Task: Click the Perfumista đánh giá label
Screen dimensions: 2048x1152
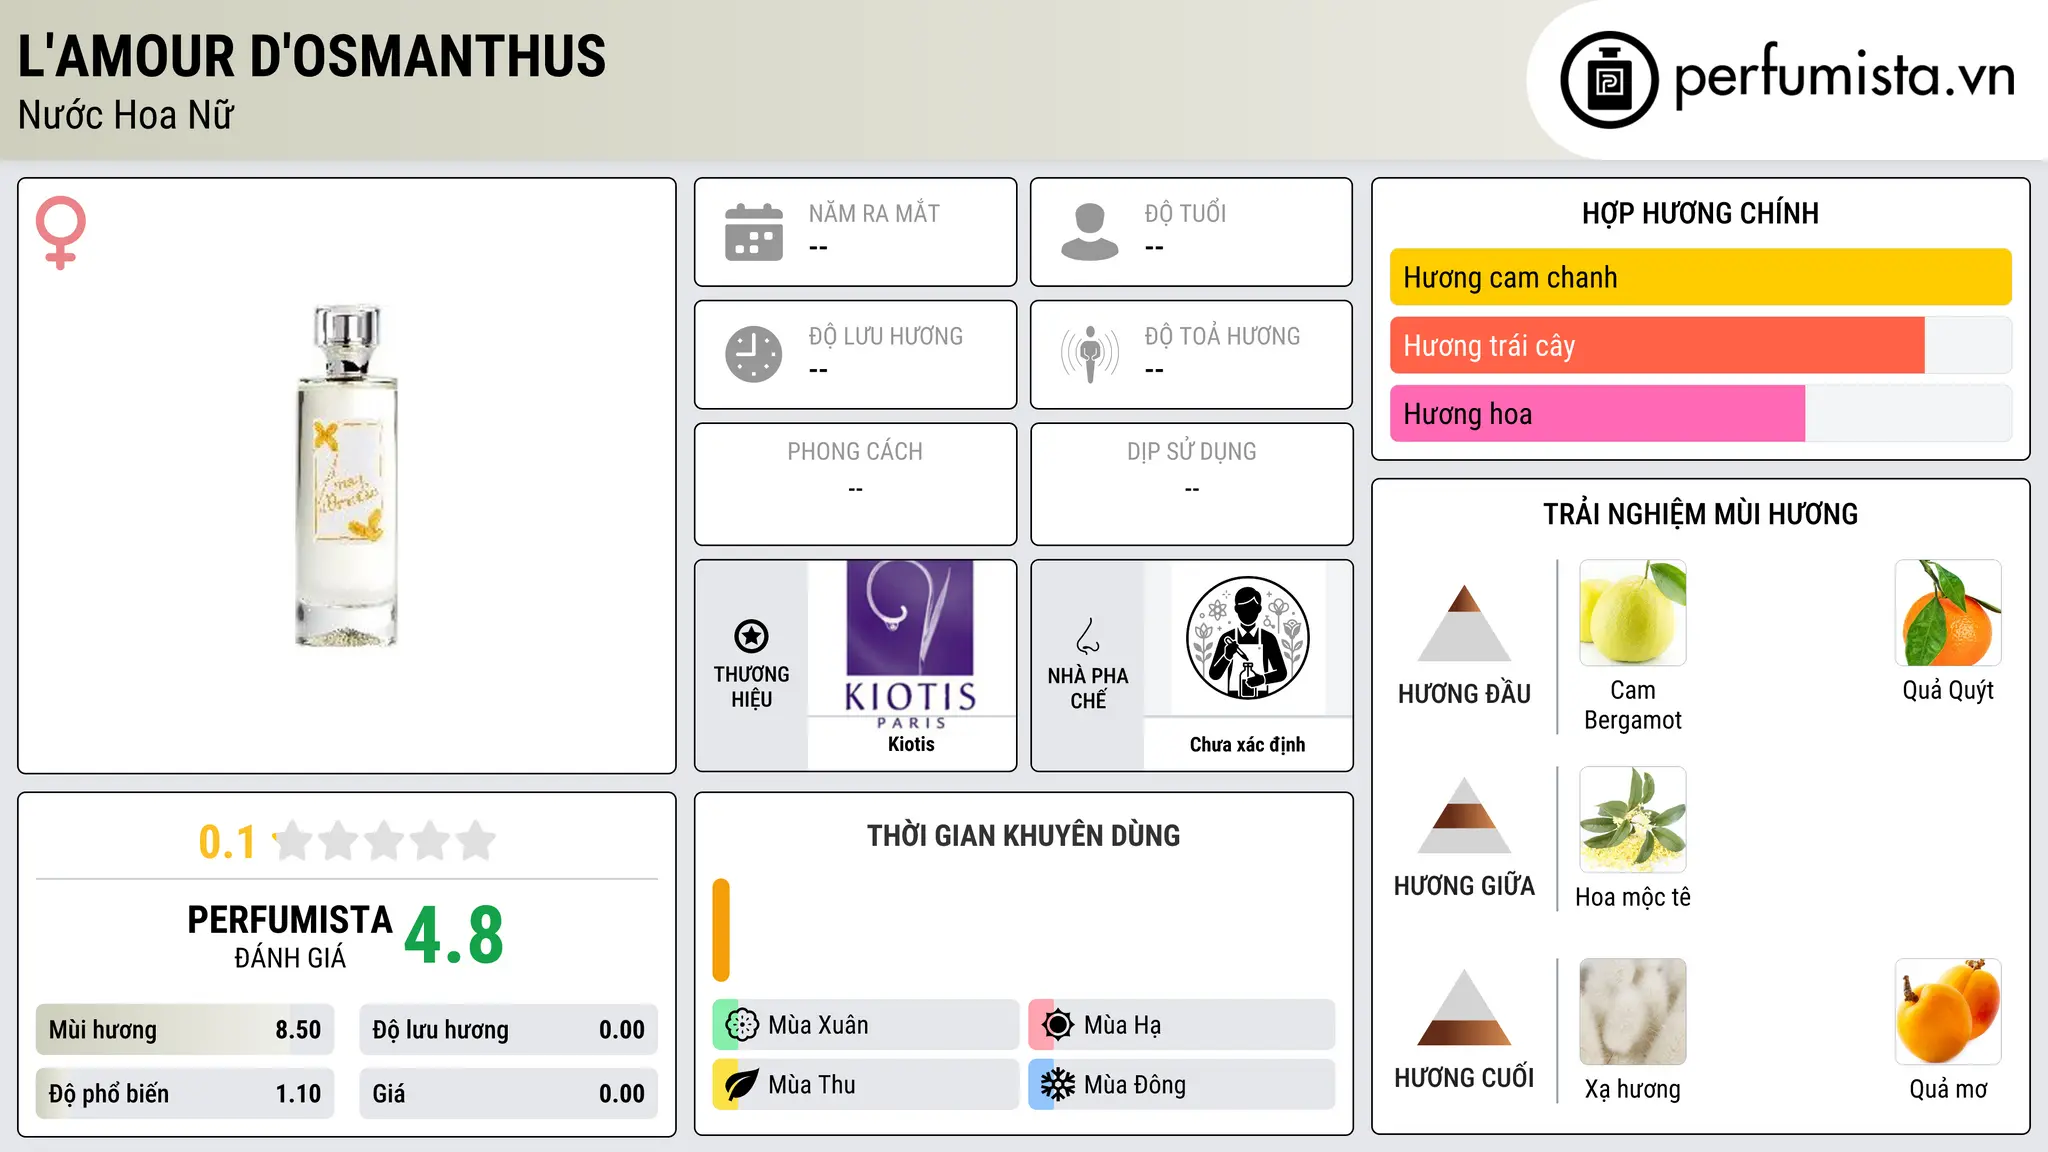Action: [290, 936]
